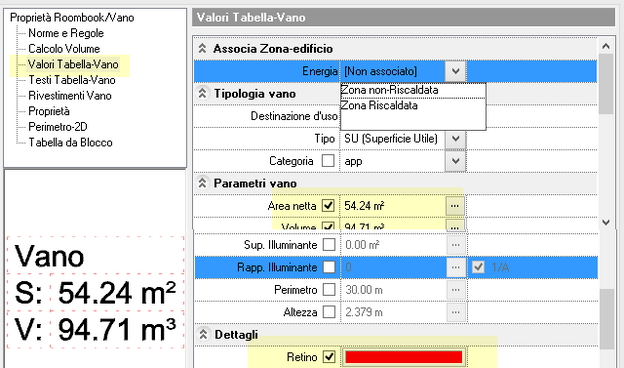Click the Vano preview label text

49,257
